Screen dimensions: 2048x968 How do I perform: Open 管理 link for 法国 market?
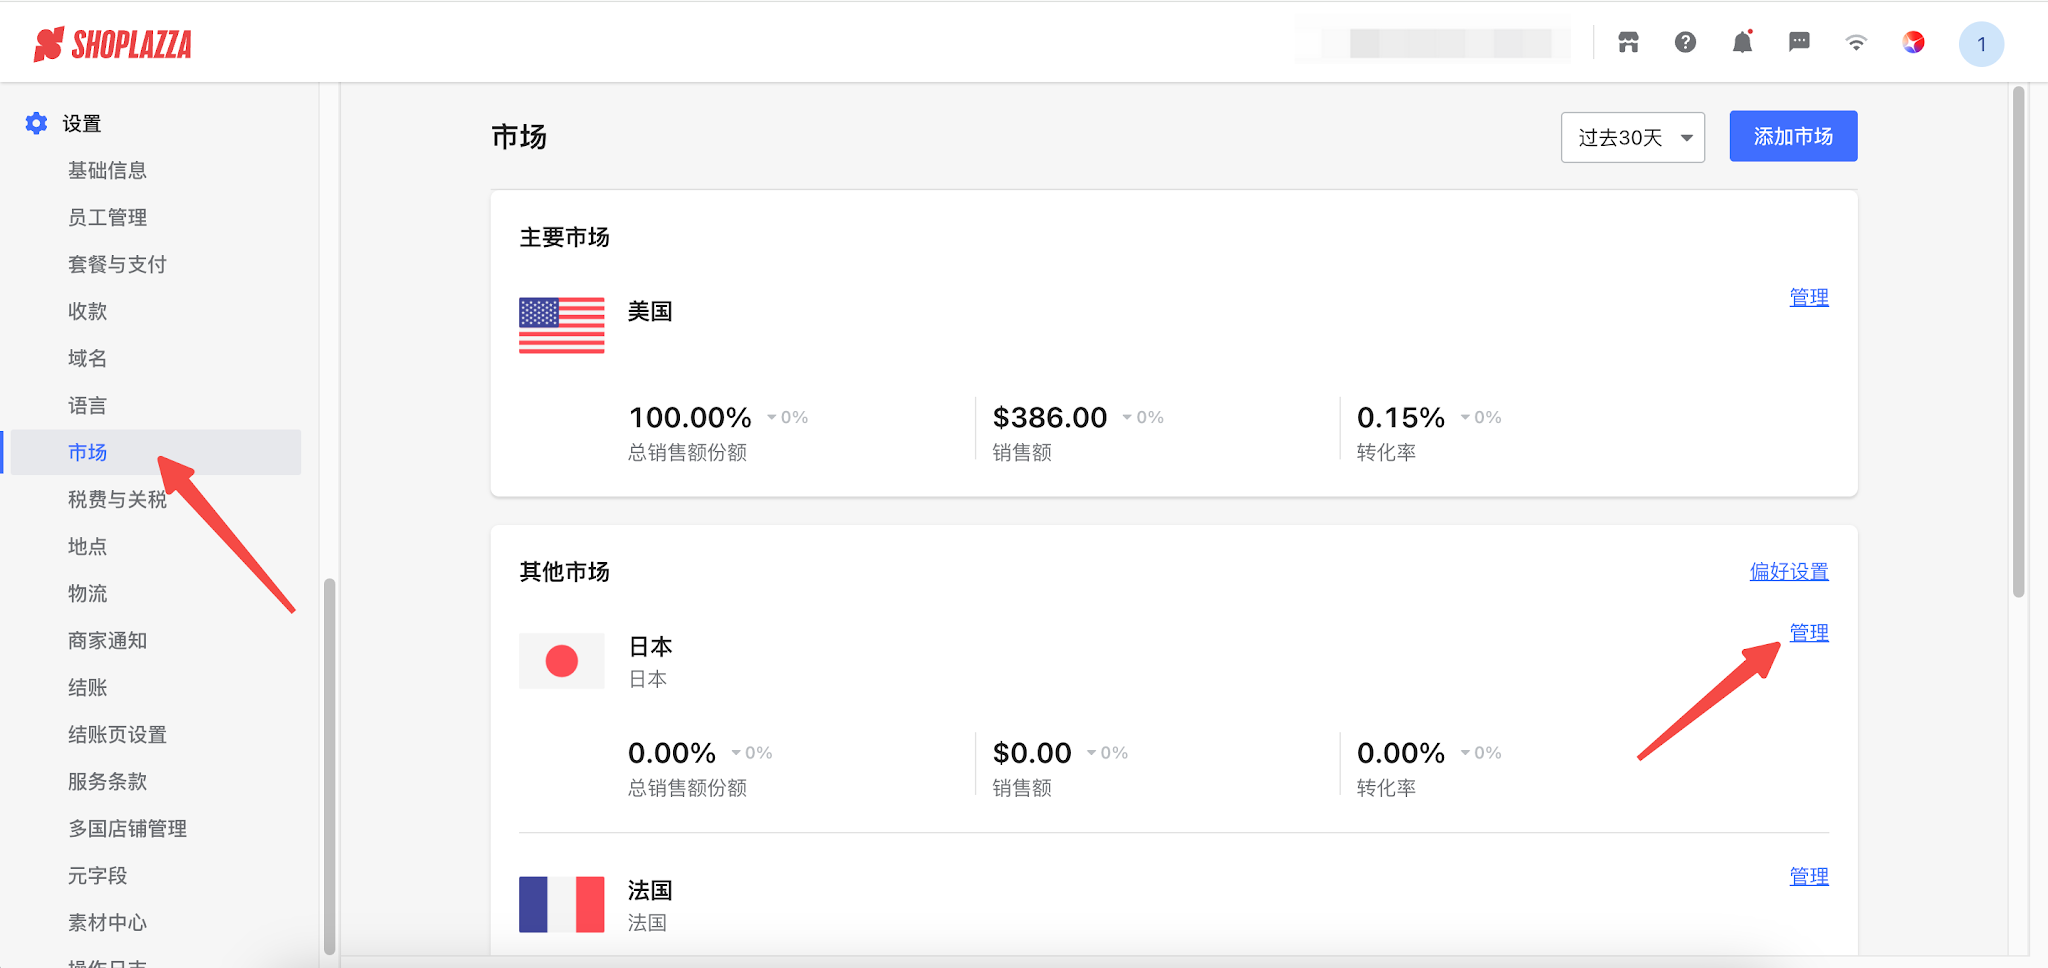(1808, 876)
